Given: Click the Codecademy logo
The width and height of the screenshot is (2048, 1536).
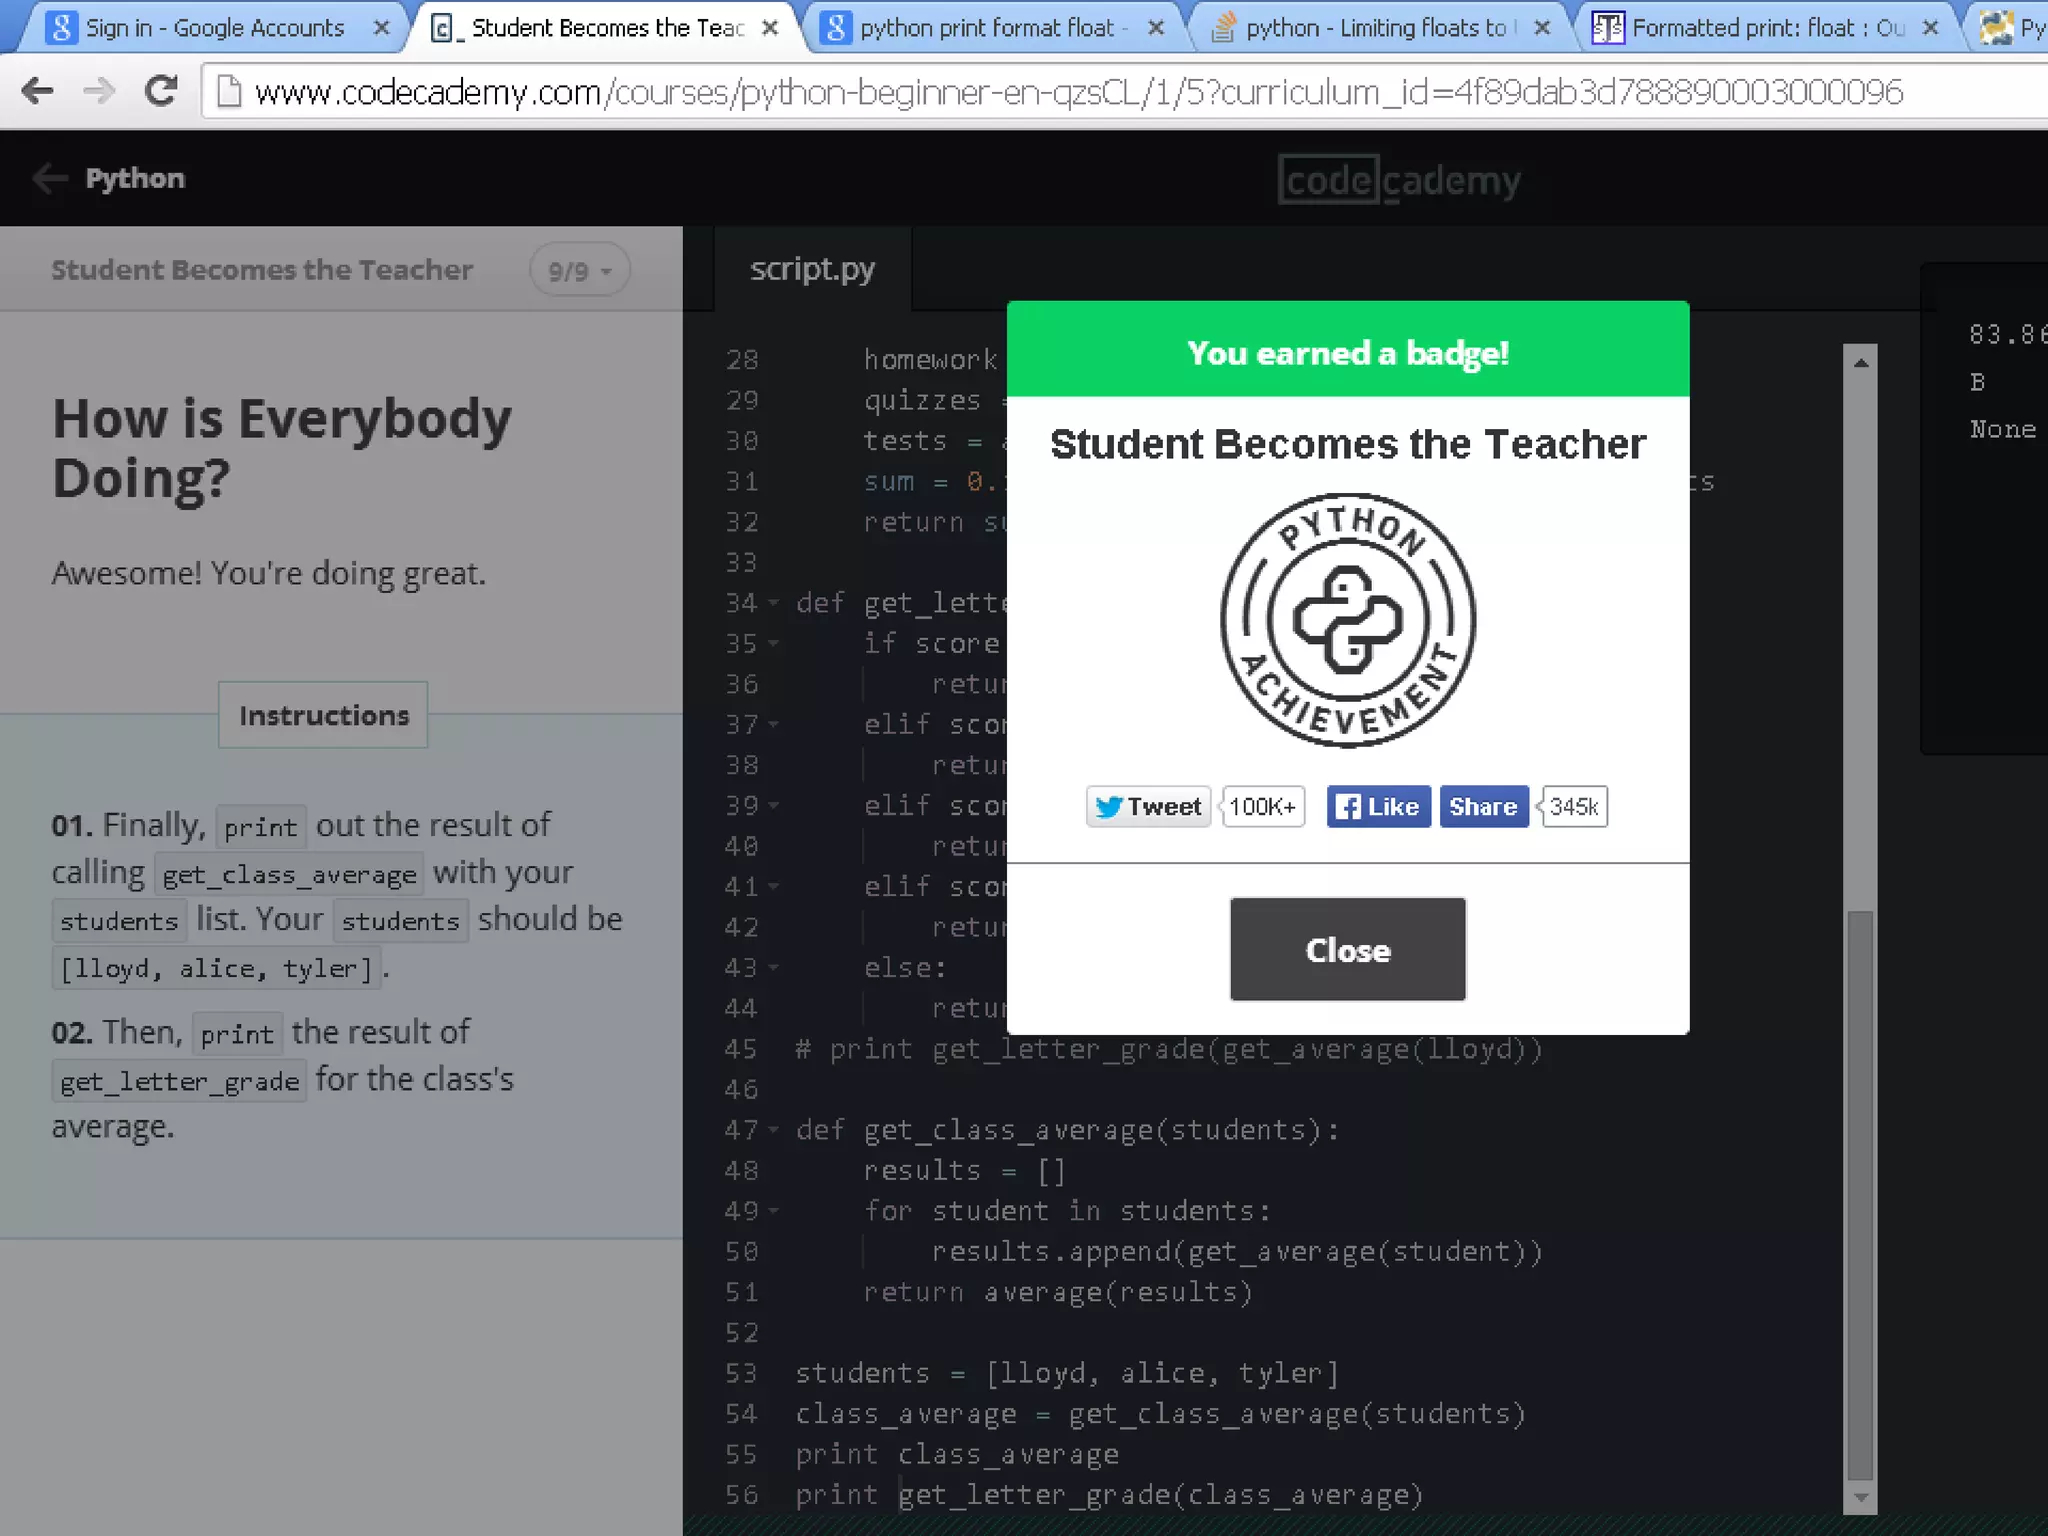Looking at the screenshot, I should pyautogui.click(x=1399, y=180).
